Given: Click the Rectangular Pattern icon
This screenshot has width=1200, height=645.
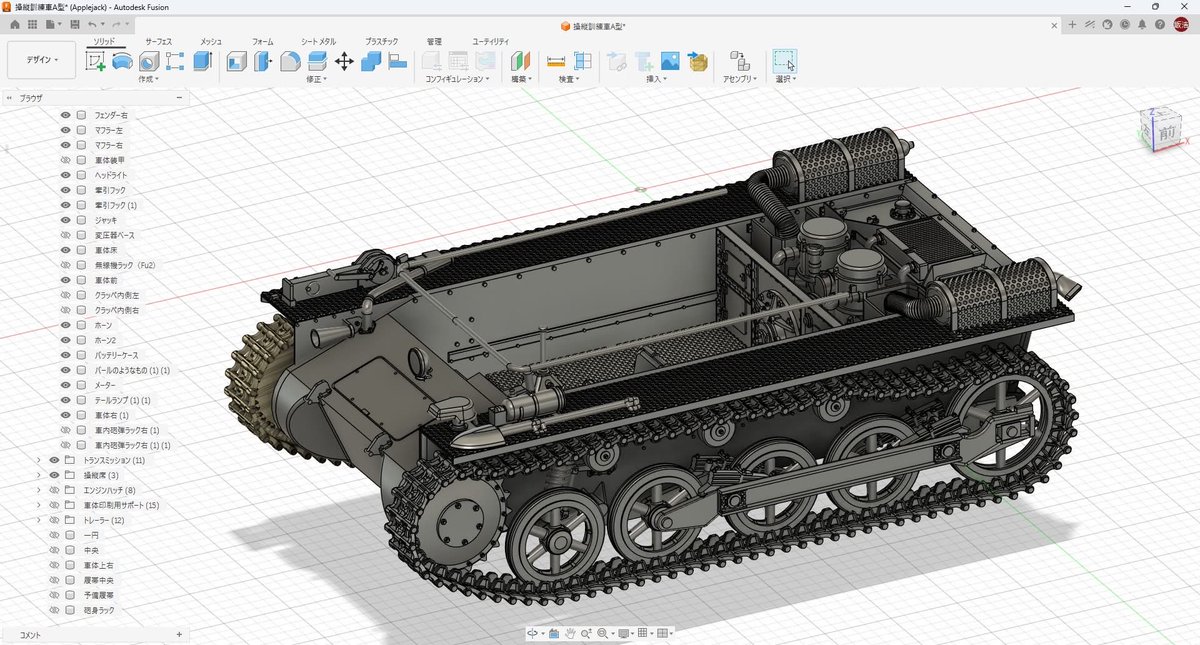Looking at the screenshot, I should (175, 62).
